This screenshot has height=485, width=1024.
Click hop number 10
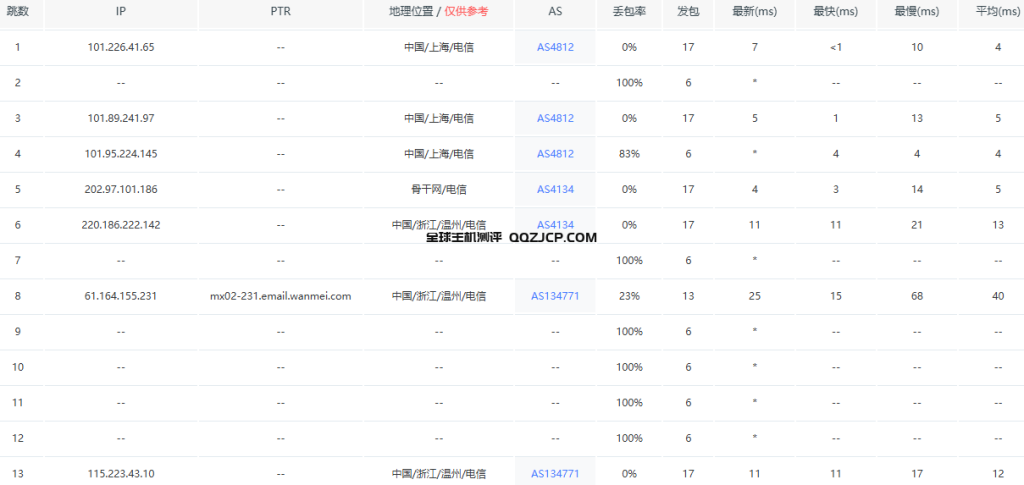point(18,367)
